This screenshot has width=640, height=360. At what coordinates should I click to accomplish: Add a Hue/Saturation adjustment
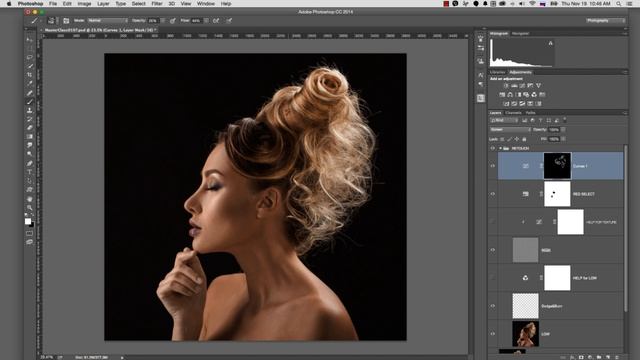click(502, 95)
